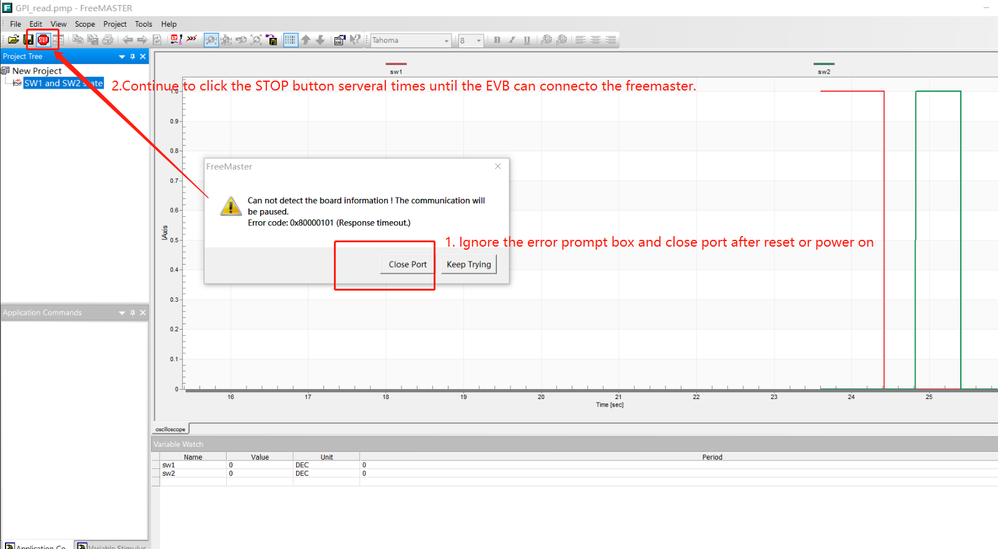The width and height of the screenshot is (998, 549).
Task: Click the sw2 legend label on chart
Action: coord(824,72)
